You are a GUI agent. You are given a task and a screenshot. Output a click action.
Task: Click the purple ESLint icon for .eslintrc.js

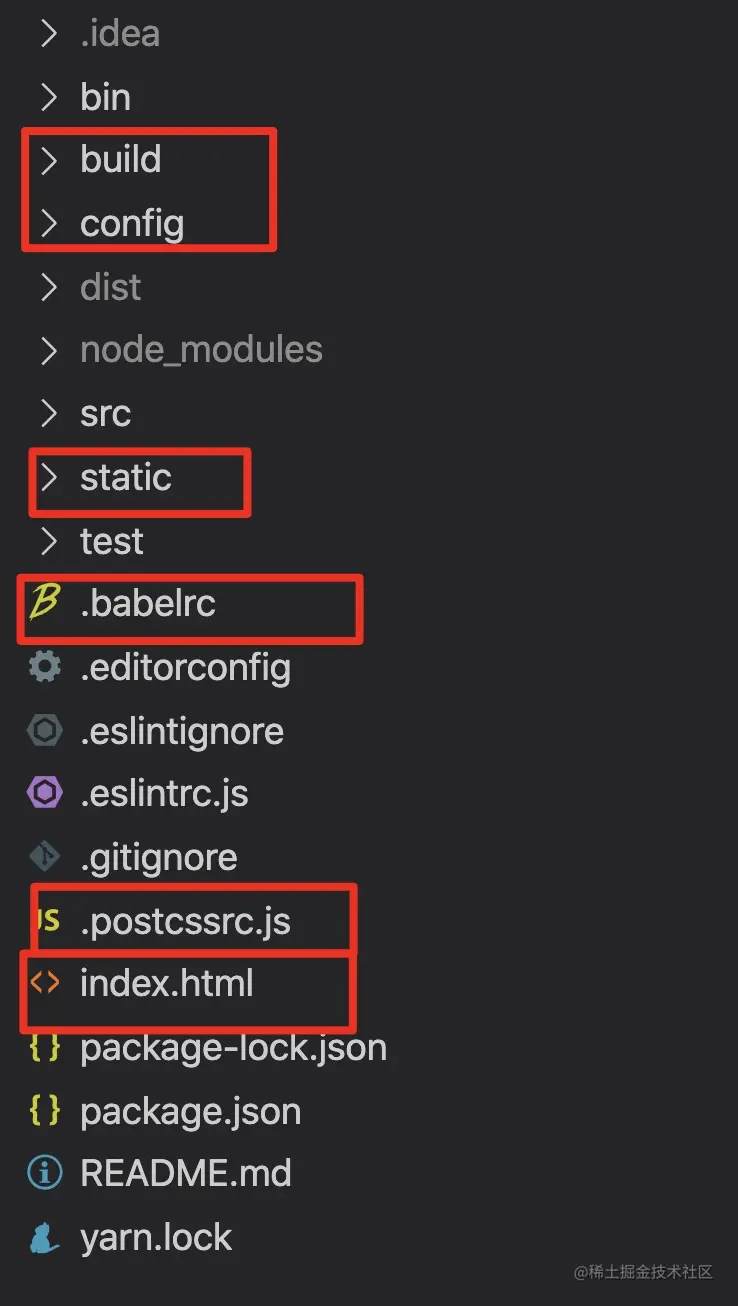44,794
